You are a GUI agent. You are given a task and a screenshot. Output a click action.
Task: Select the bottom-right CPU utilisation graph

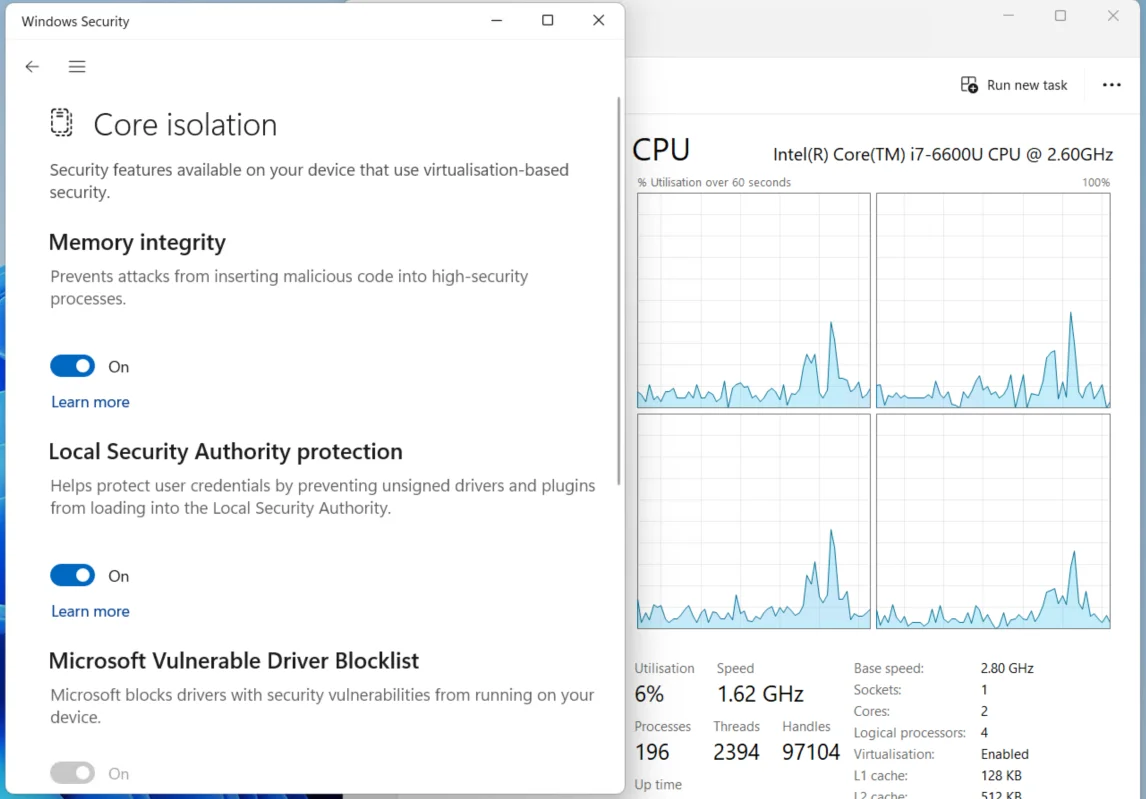point(993,521)
